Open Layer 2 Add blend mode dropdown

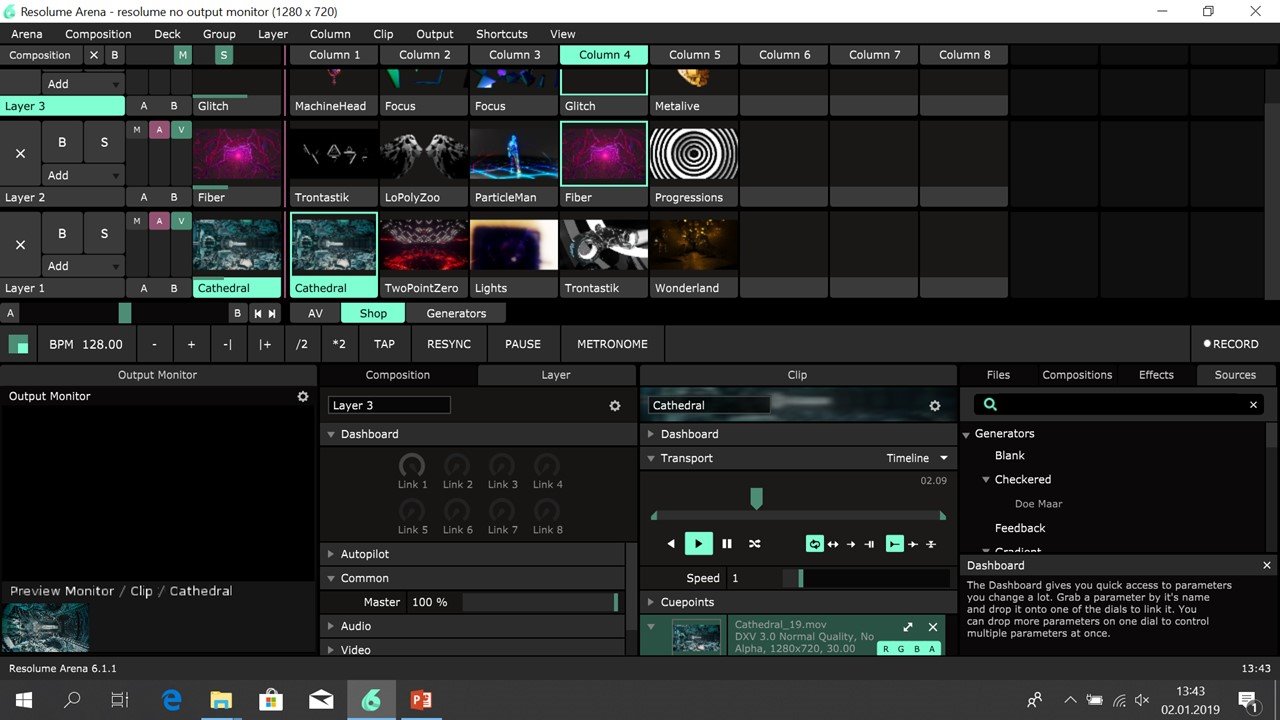(x=84, y=176)
